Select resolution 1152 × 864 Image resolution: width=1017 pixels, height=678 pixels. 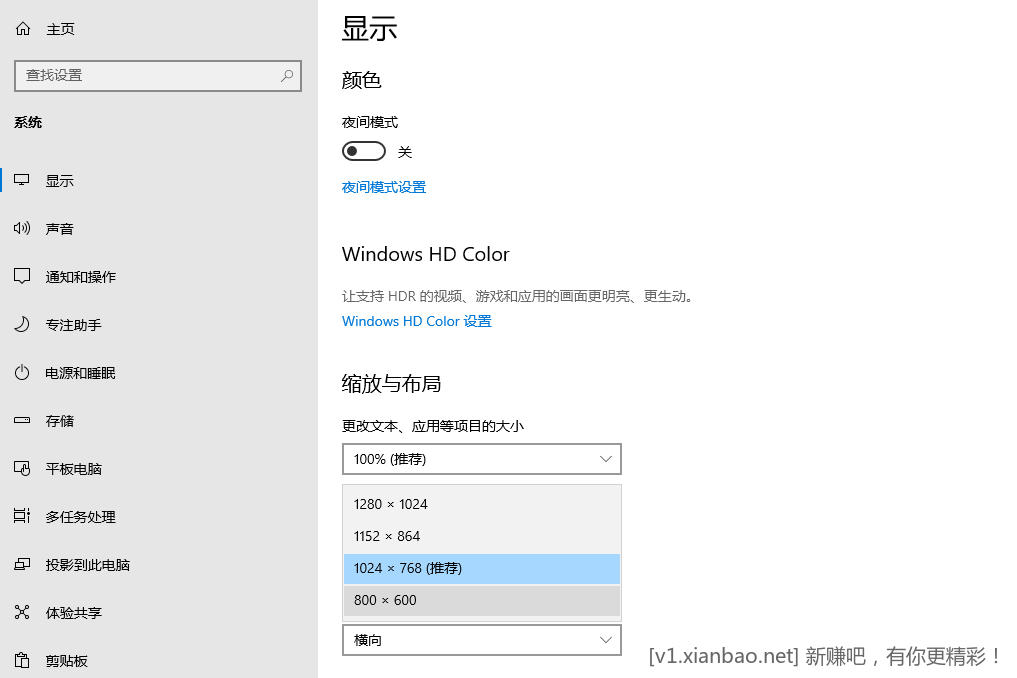pyautogui.click(x=481, y=537)
